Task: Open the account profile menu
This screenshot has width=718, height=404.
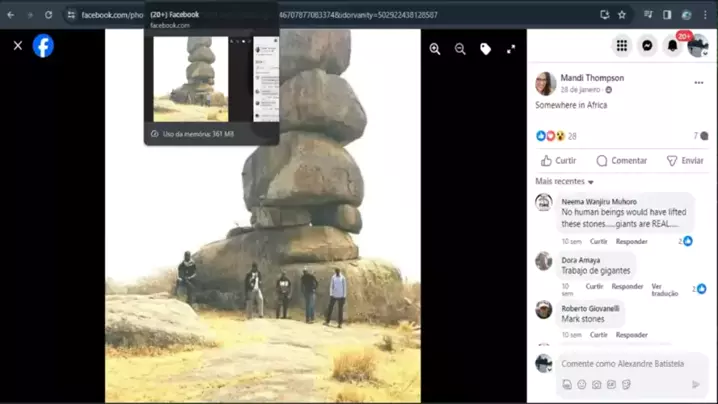Action: pos(698,46)
